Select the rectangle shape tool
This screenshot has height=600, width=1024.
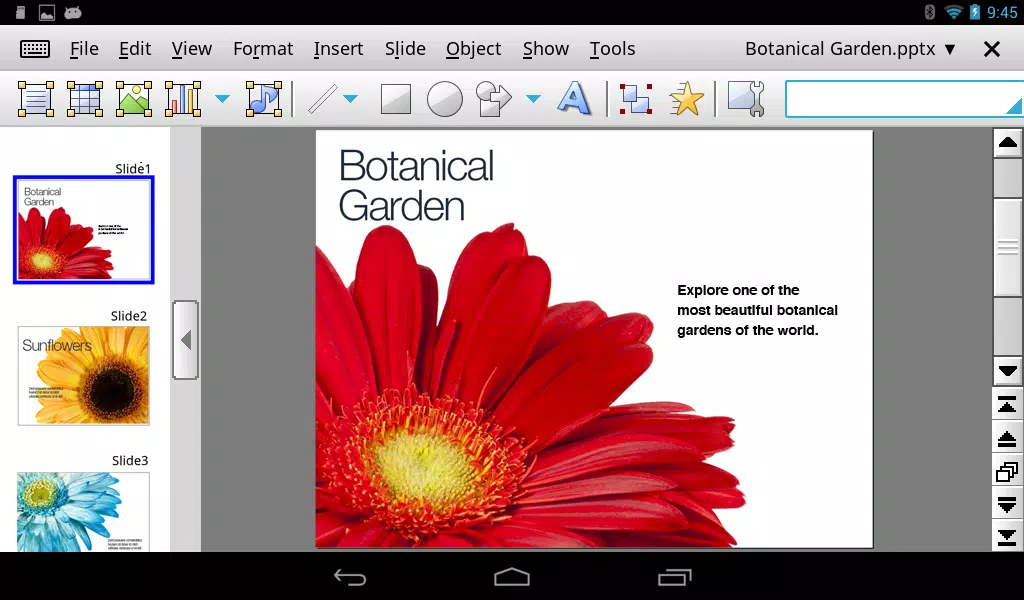coord(396,99)
